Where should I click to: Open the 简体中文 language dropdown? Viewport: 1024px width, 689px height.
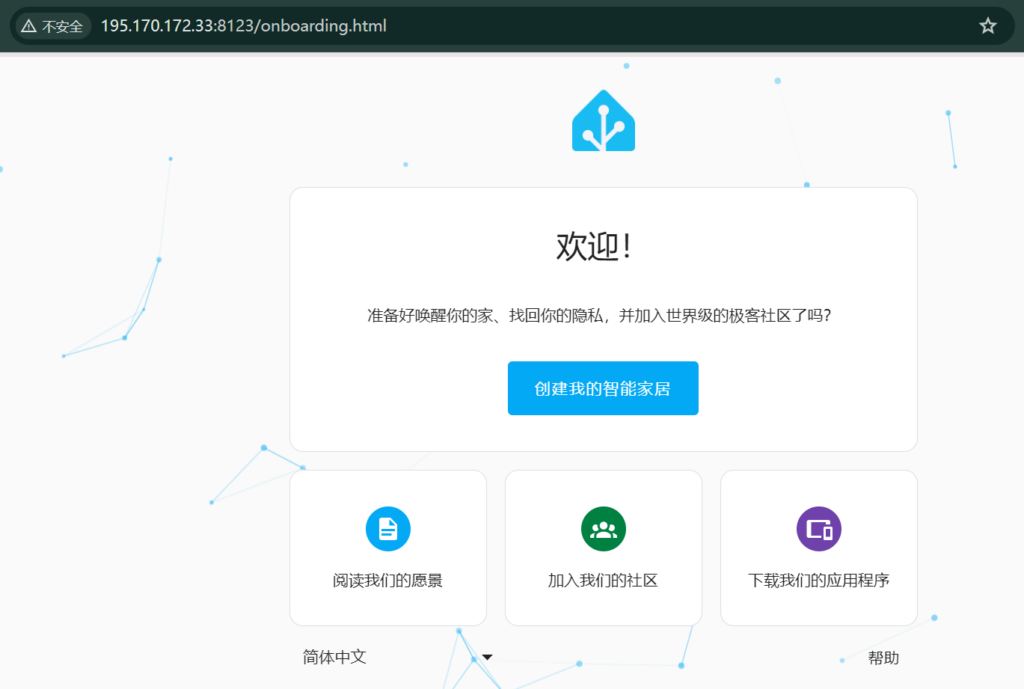(397, 657)
